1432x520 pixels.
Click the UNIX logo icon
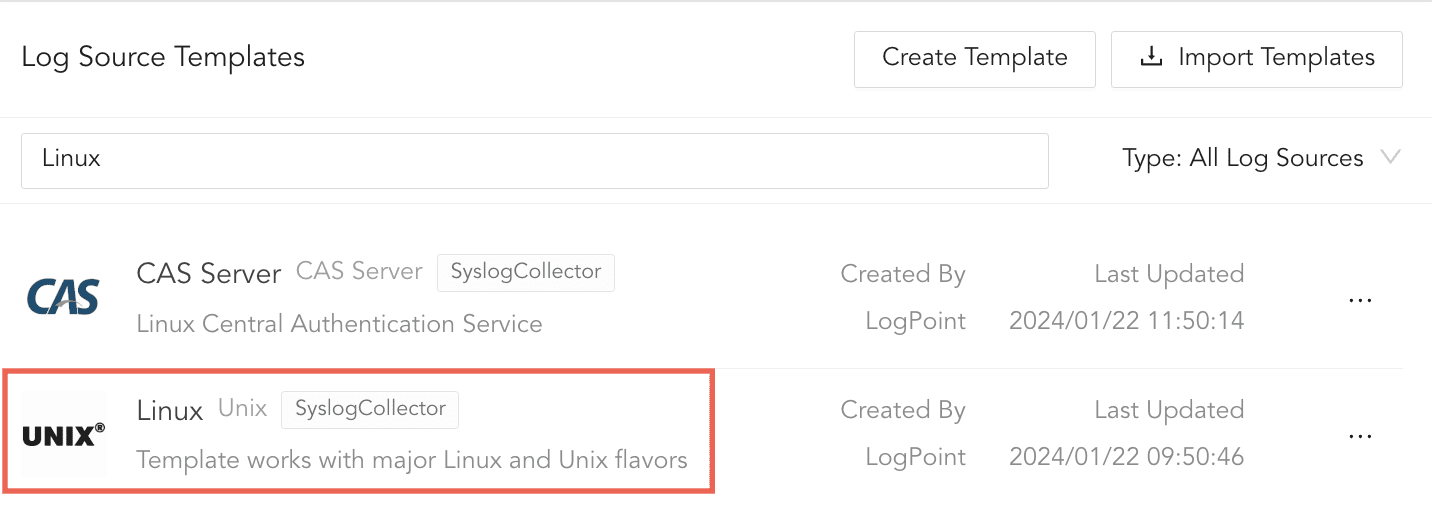(63, 434)
